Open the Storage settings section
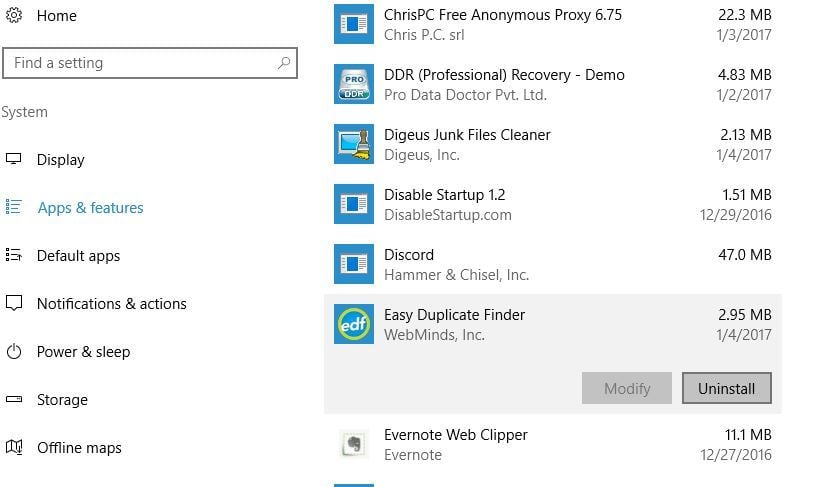Image resolution: width=820 pixels, height=487 pixels. point(62,400)
